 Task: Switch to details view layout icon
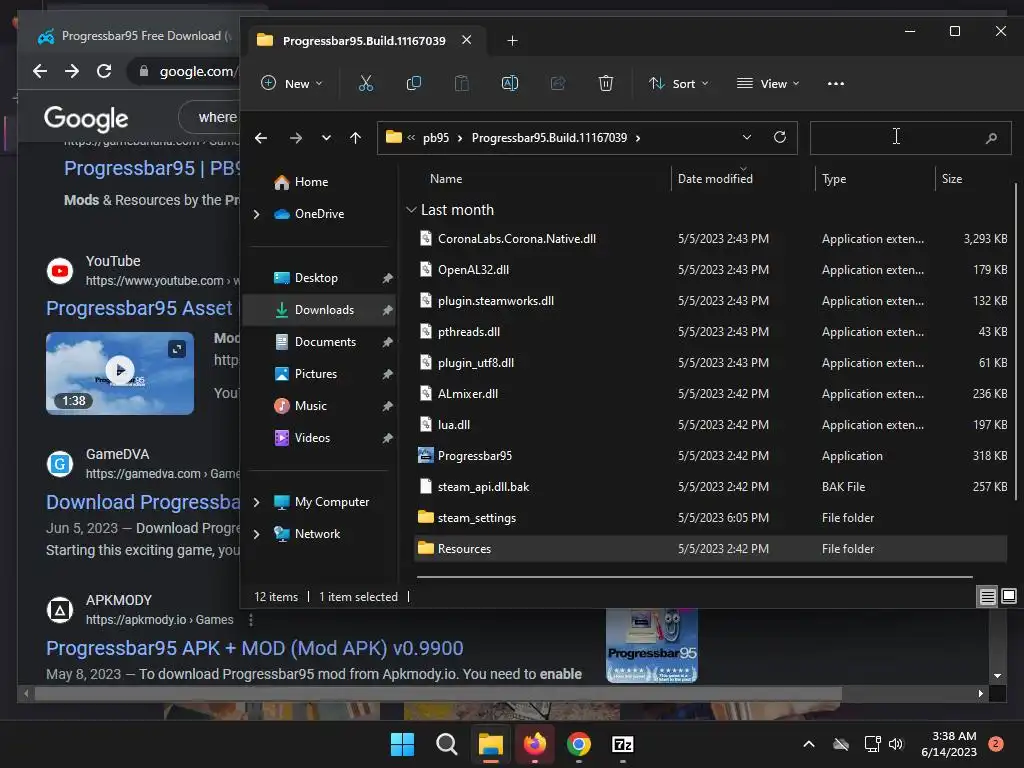(987, 596)
